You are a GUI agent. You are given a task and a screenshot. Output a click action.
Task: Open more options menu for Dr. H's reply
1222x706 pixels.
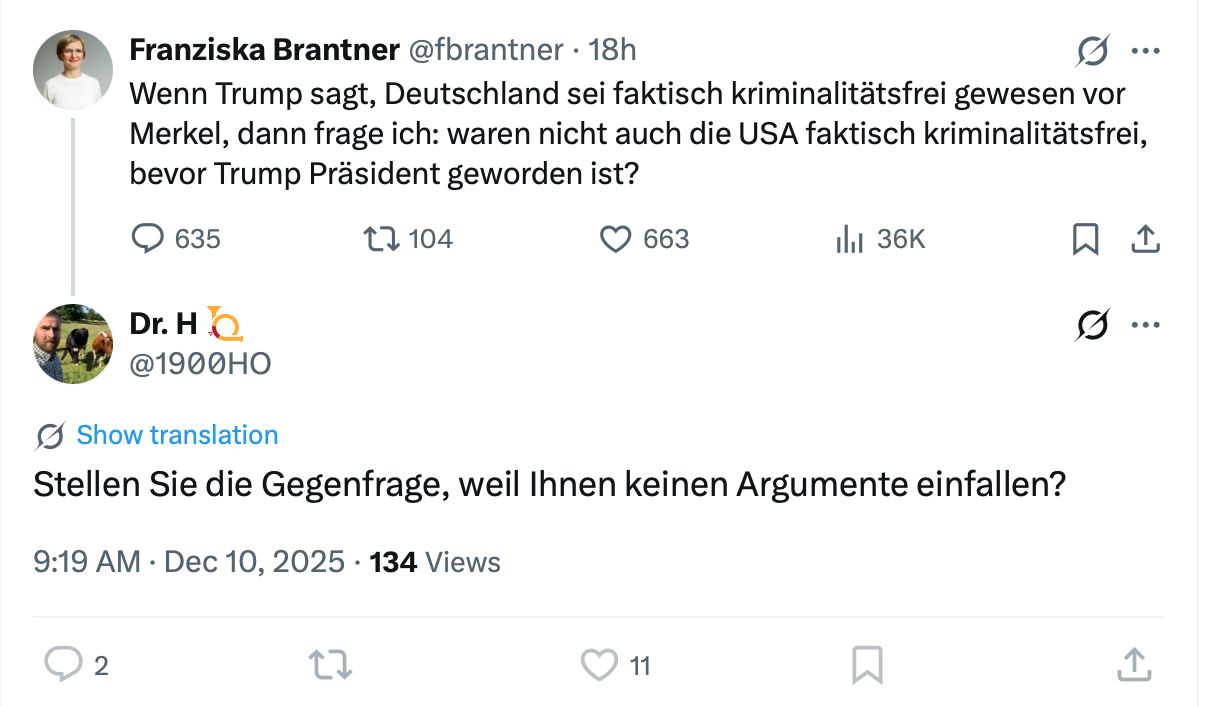point(1145,325)
